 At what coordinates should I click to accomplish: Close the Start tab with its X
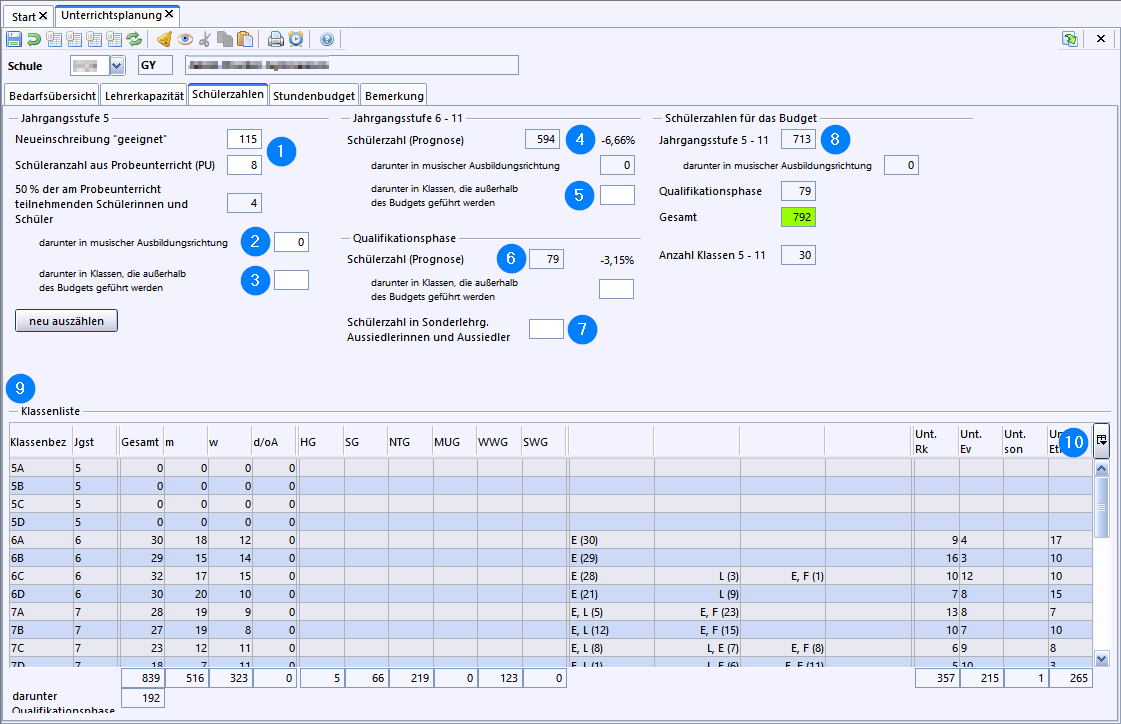(43, 16)
